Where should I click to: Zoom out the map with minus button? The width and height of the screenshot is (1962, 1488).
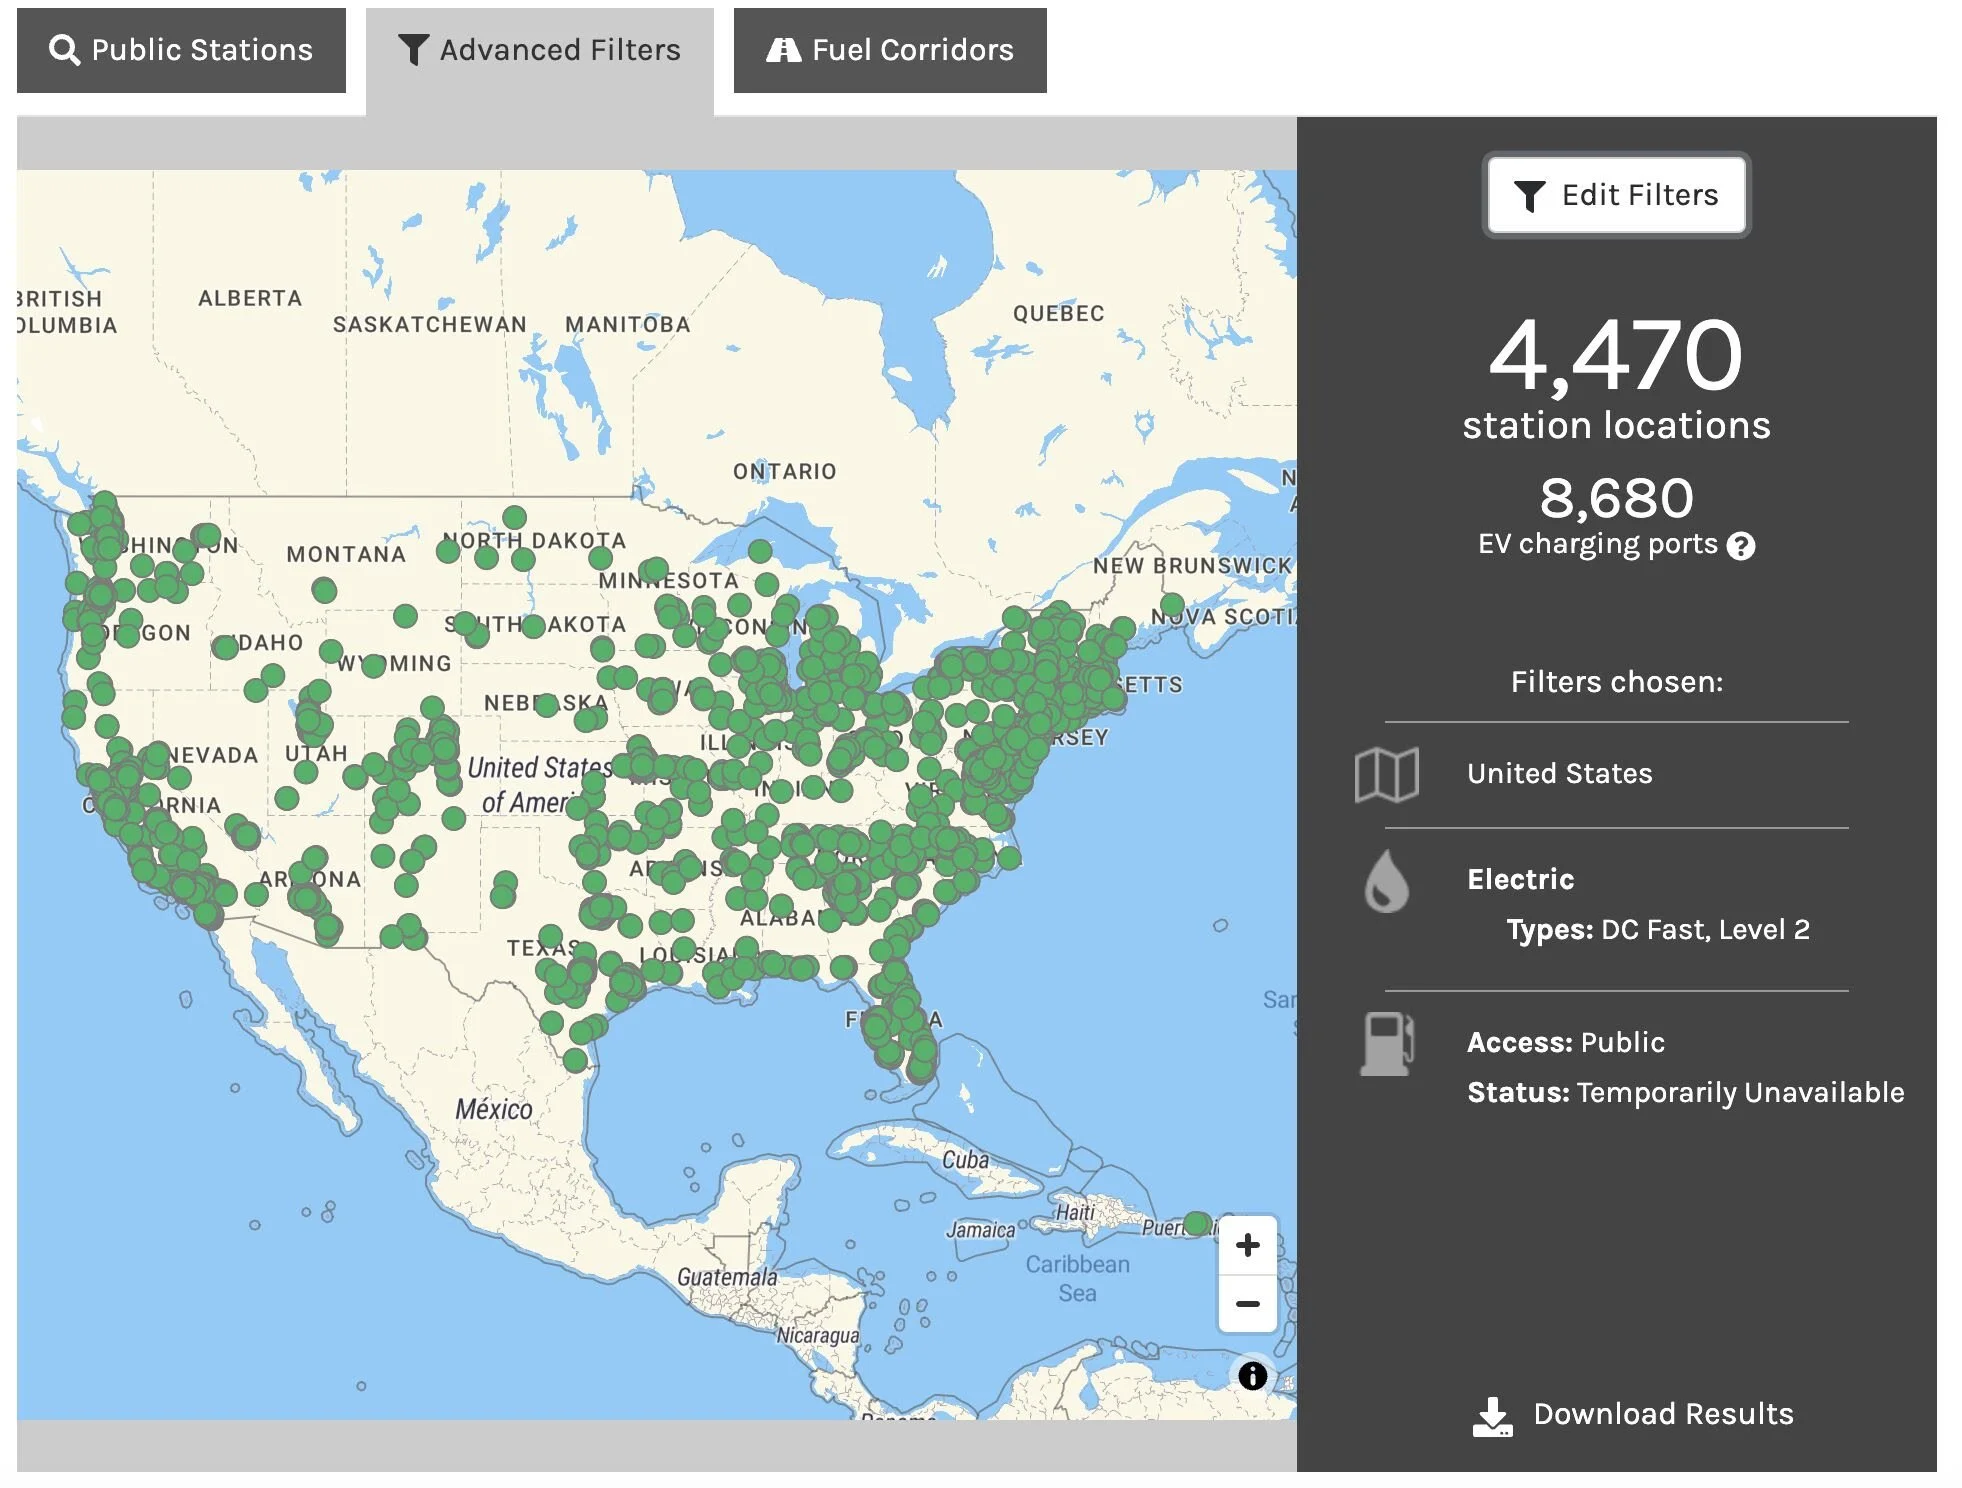pos(1247,1304)
